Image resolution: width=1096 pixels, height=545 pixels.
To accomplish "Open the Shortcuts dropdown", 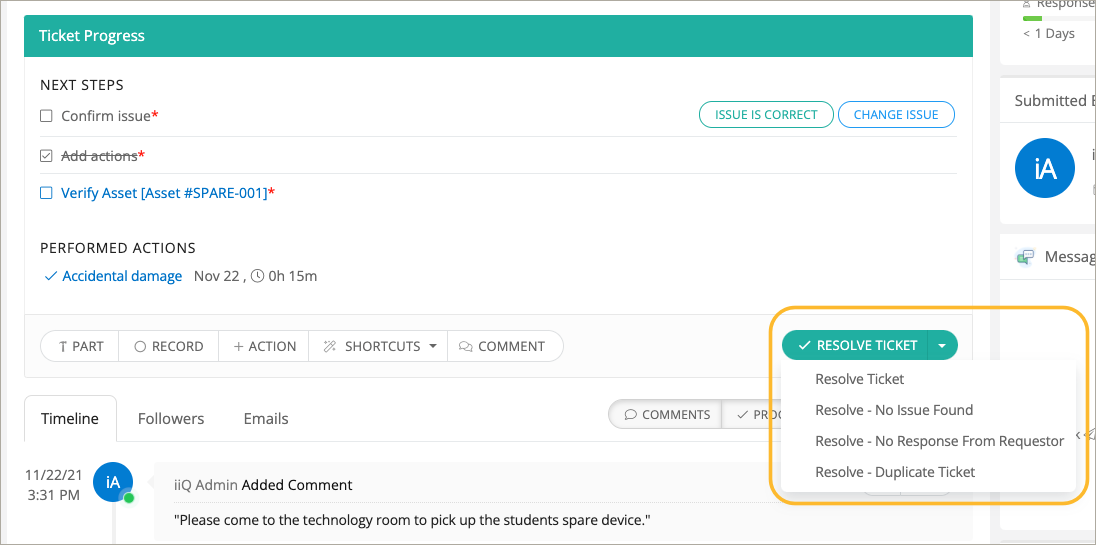I will 379,346.
